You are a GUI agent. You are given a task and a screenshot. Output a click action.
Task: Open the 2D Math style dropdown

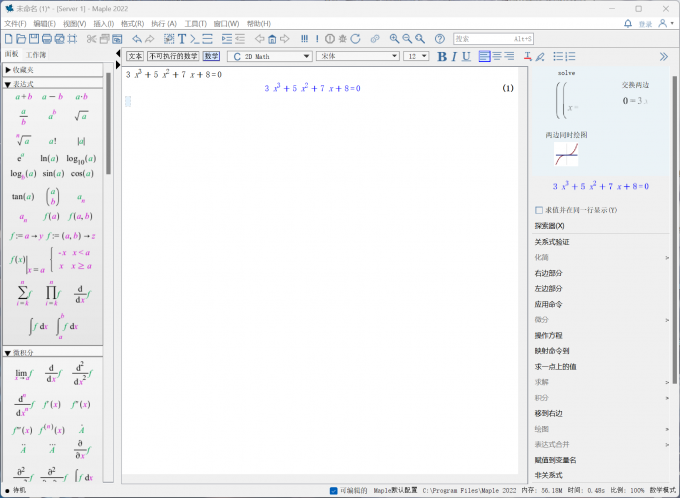270,57
